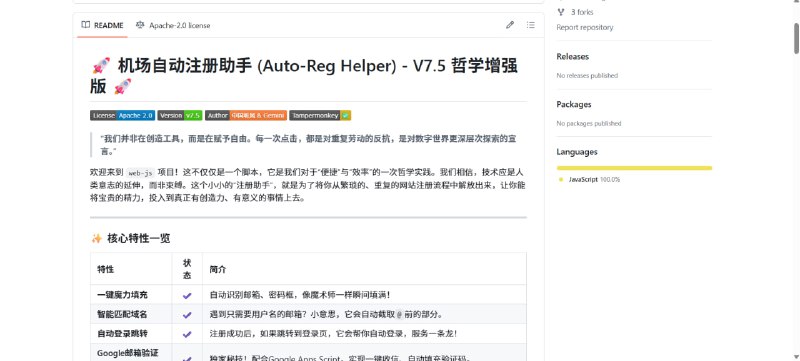Click the blockquote starting 我们并非在创造工具
The image size is (800, 361).
point(309,145)
